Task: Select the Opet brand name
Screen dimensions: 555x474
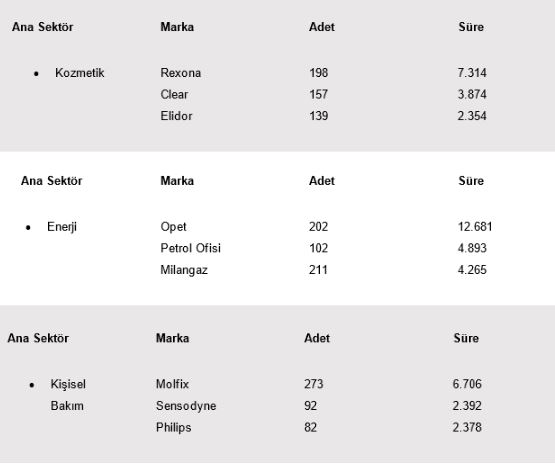Action: coord(173,227)
